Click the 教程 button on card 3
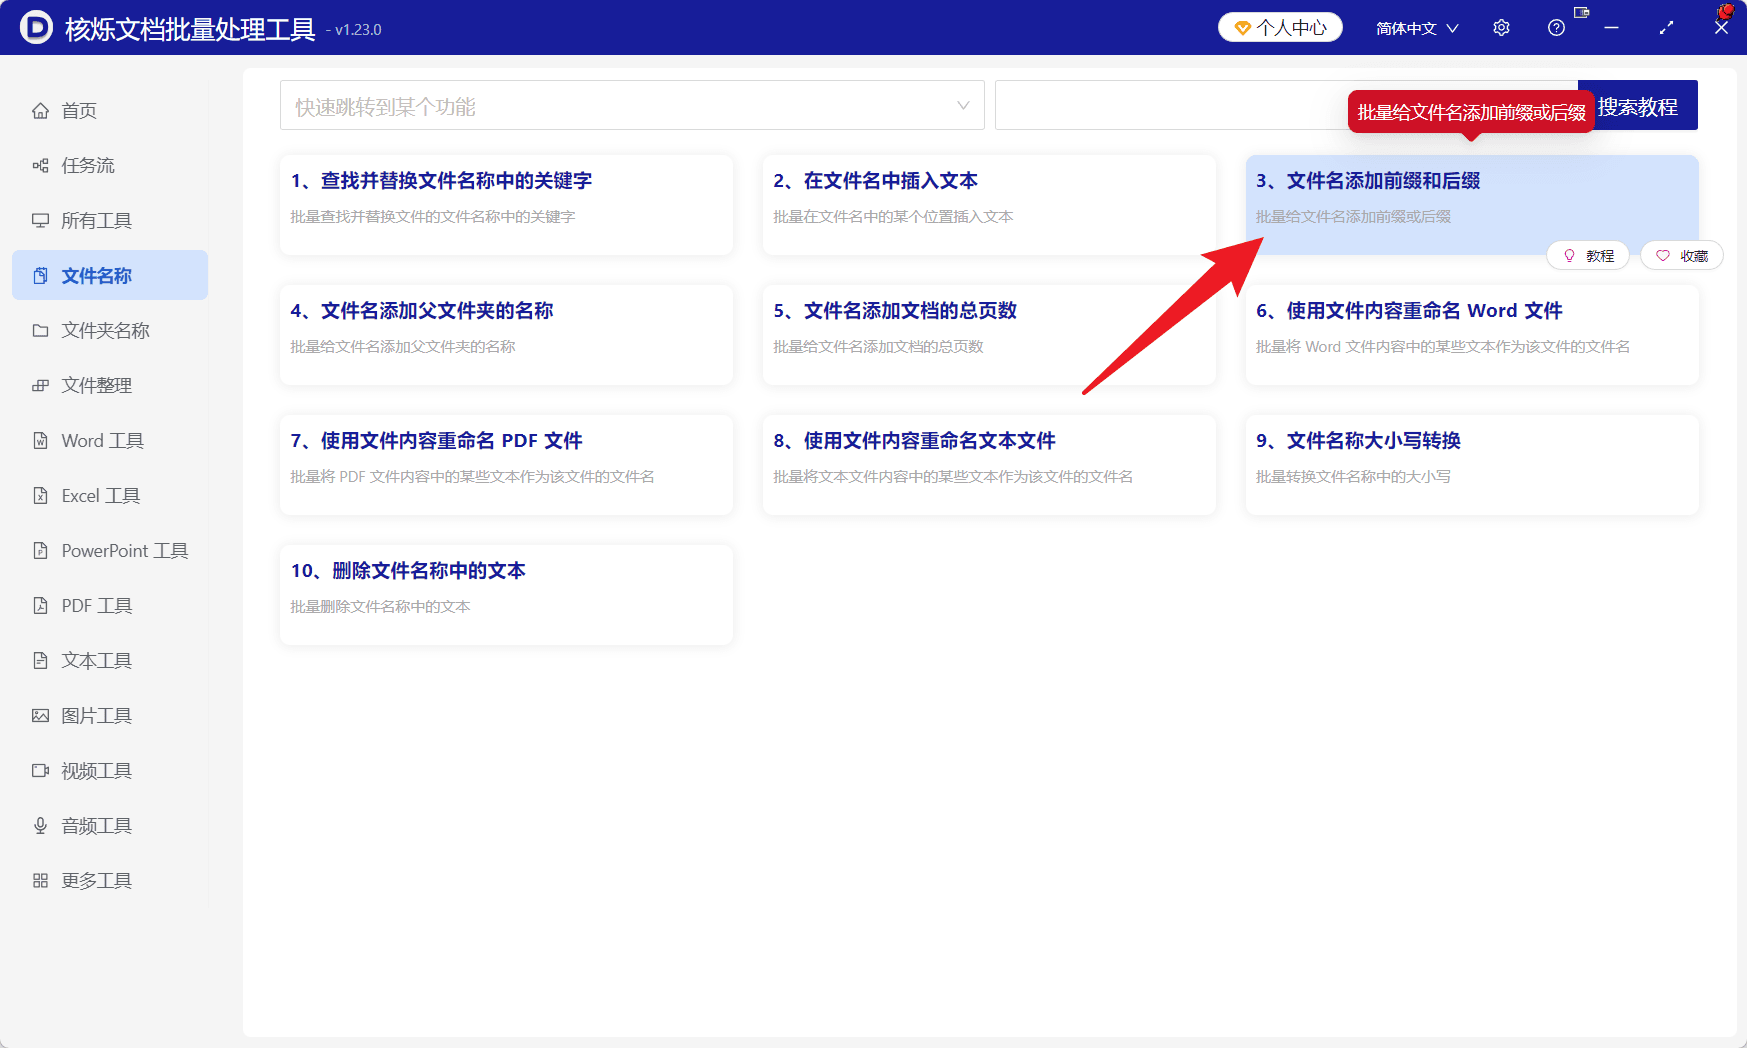1747x1048 pixels. tap(1588, 256)
